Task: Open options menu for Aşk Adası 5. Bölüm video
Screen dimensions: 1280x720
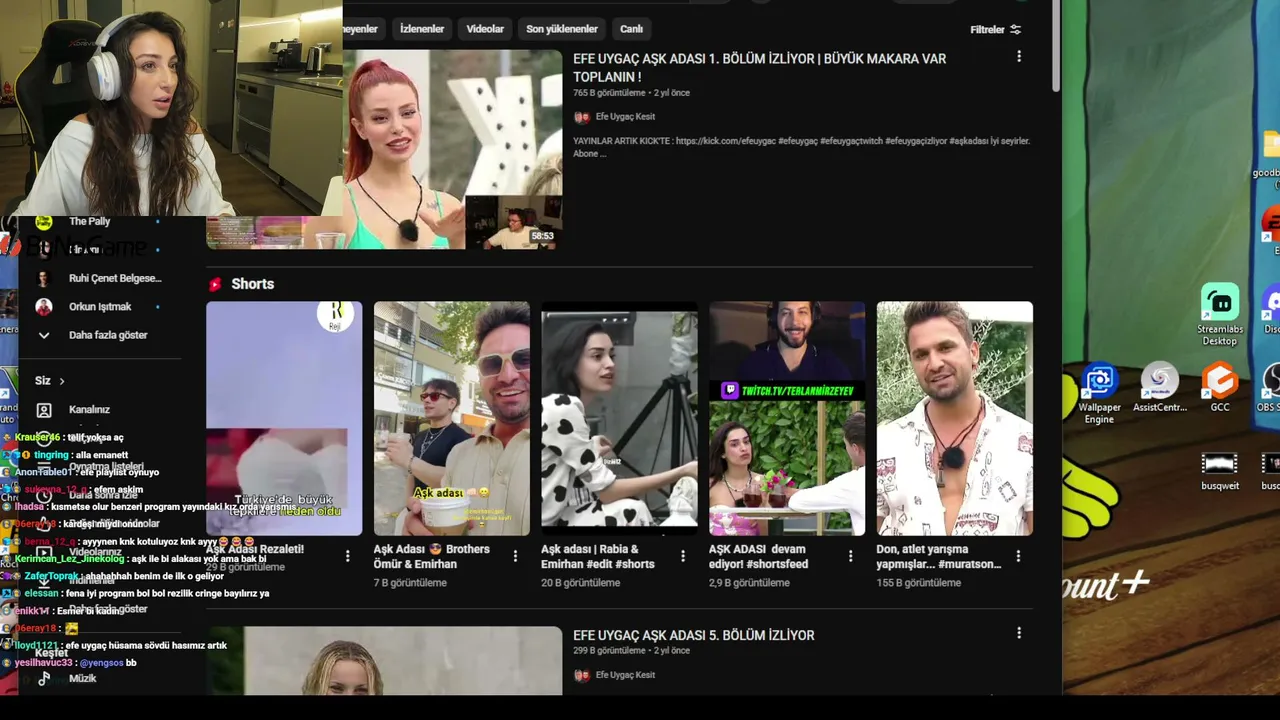Action: [1019, 633]
